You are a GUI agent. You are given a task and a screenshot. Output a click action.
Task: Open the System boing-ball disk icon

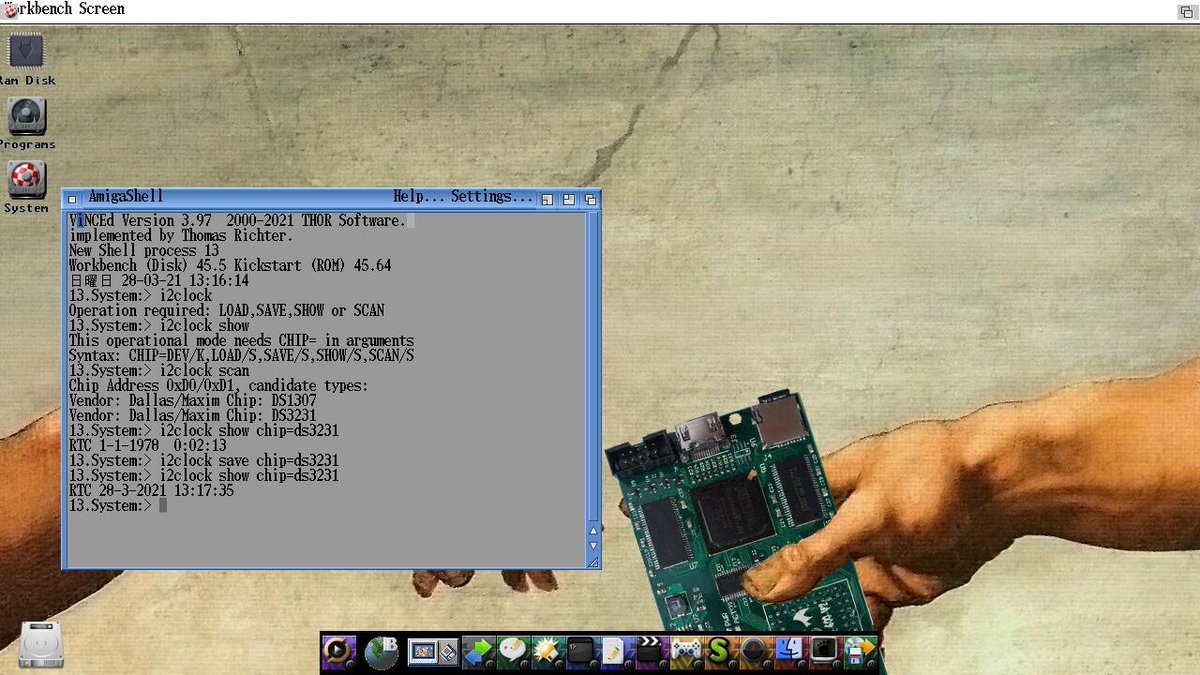27,180
